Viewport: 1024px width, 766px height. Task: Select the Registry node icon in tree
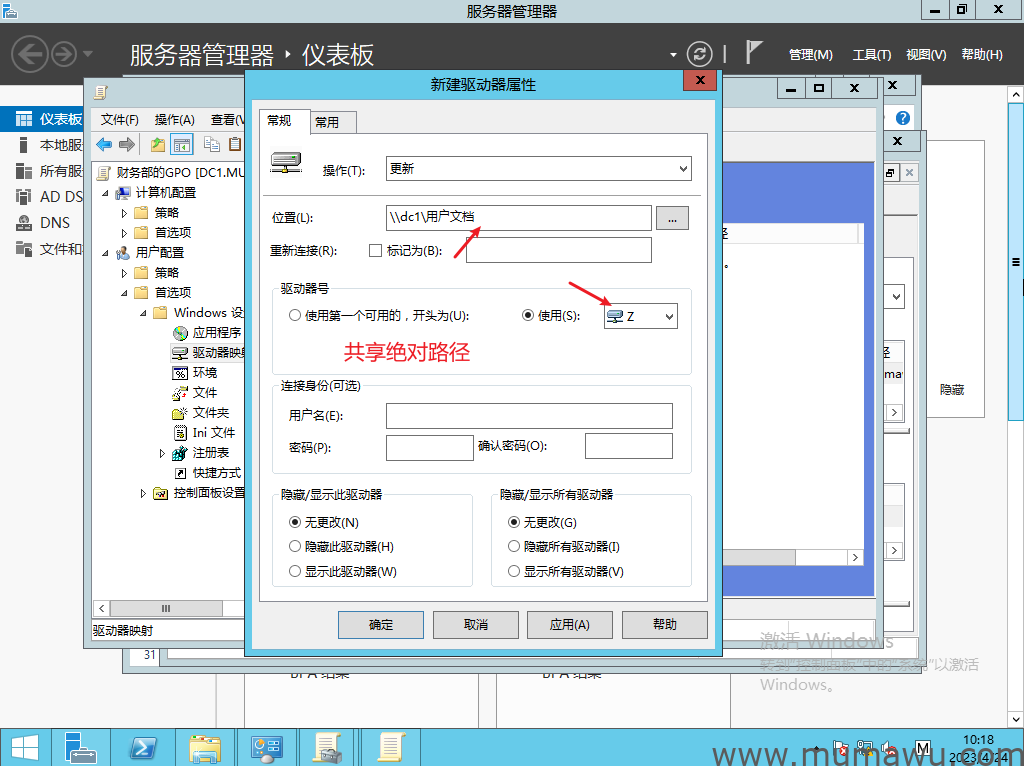tap(180, 453)
